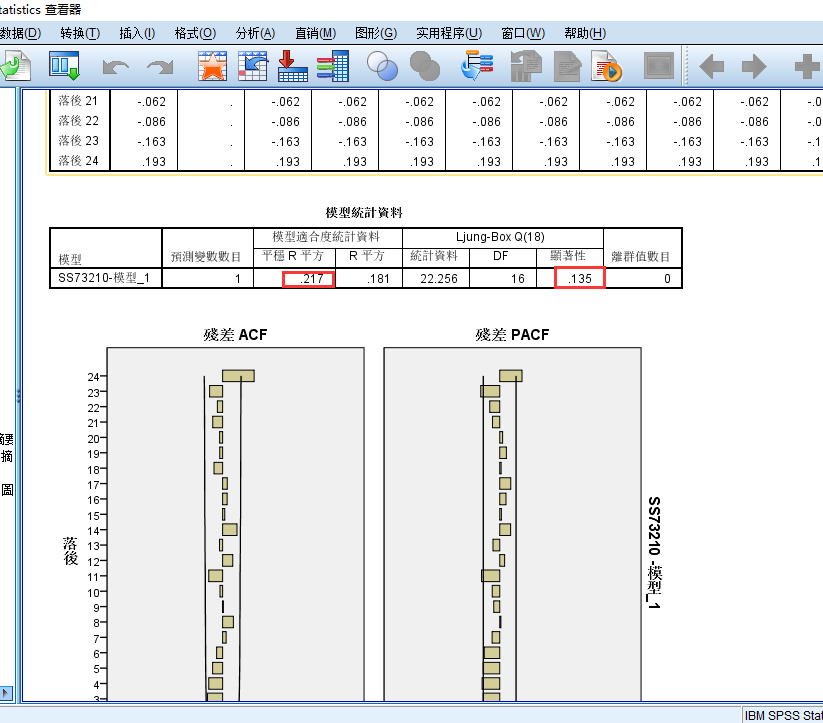The image size is (823, 723).
Task: Click the 殘差 PACF chart
Action: point(511,520)
